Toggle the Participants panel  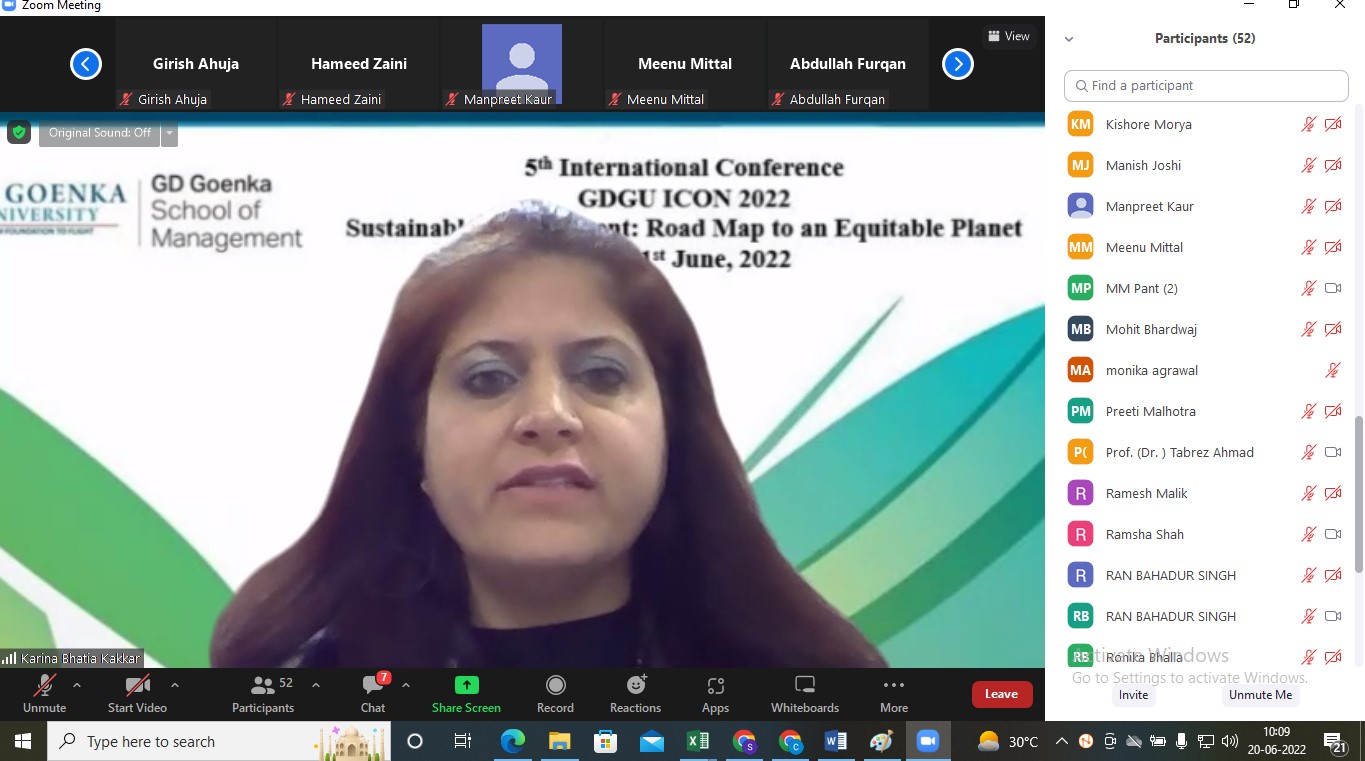point(263,693)
